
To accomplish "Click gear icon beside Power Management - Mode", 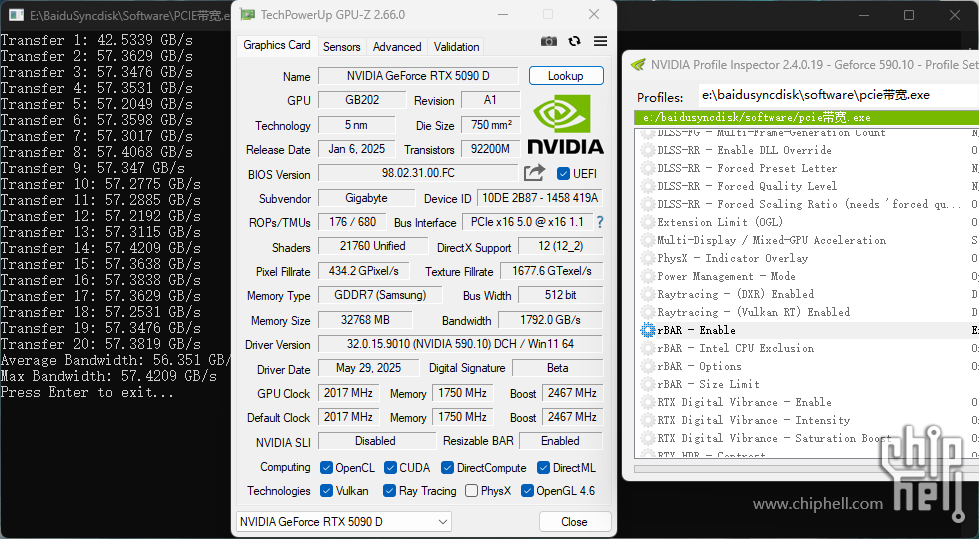I will (647, 276).
